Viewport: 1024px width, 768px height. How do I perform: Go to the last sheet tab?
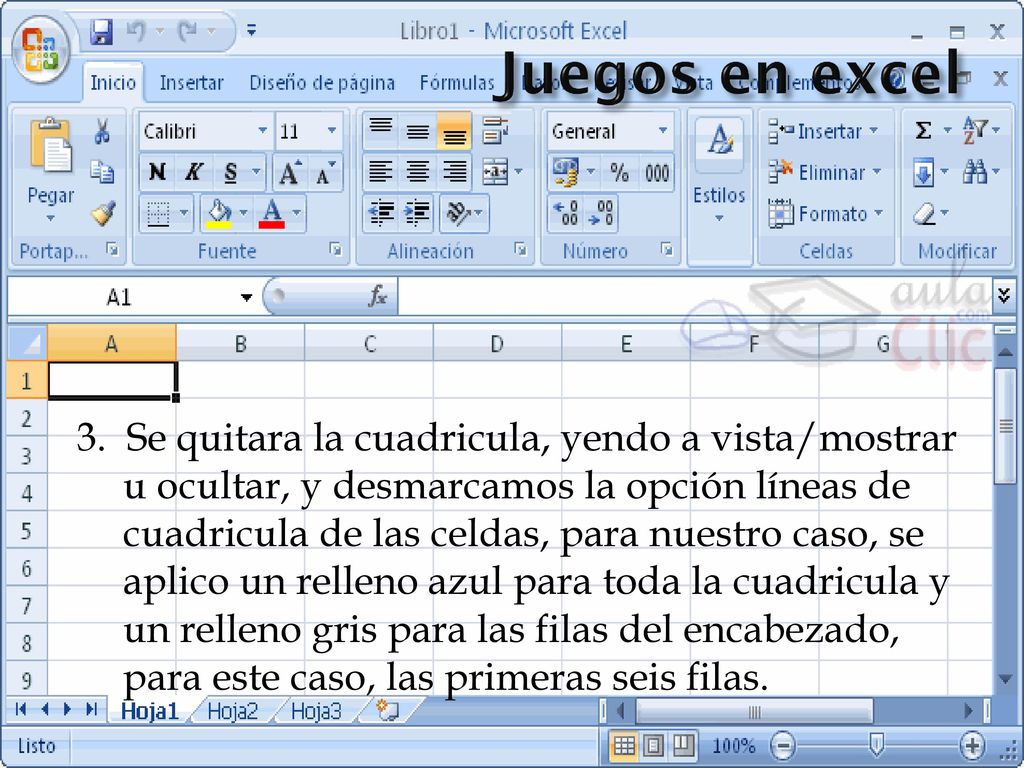[91, 709]
